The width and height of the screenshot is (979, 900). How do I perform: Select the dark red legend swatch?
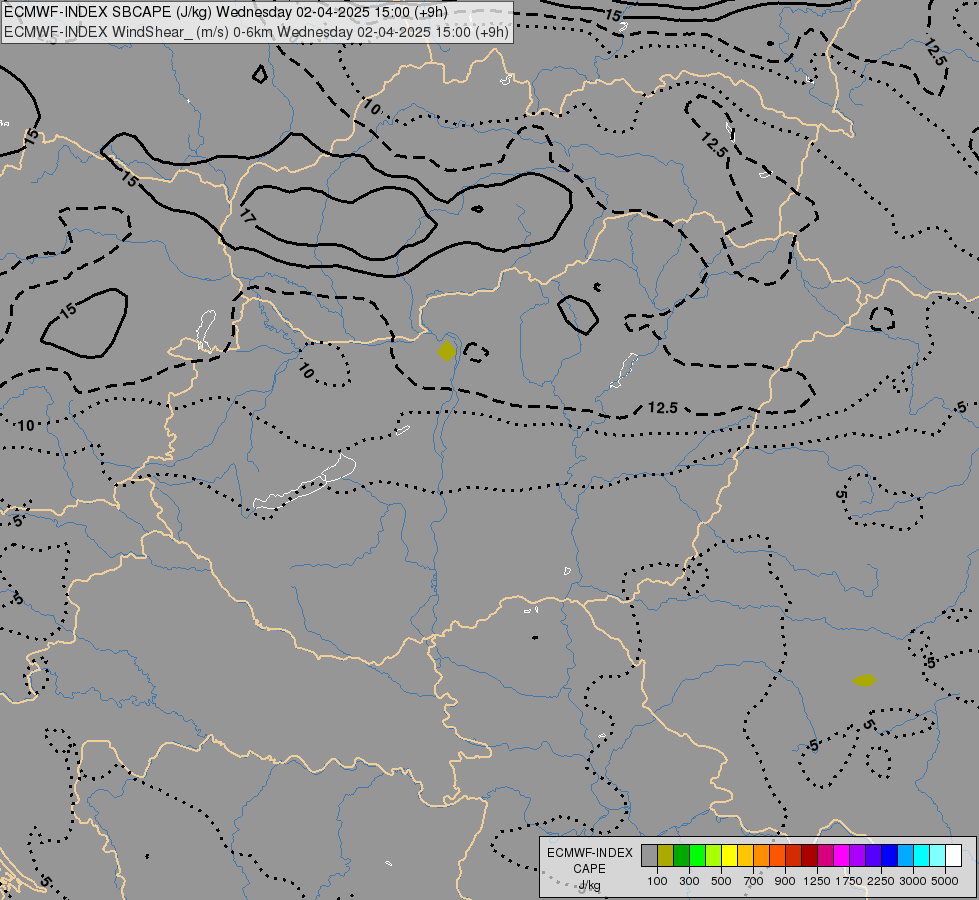809,856
